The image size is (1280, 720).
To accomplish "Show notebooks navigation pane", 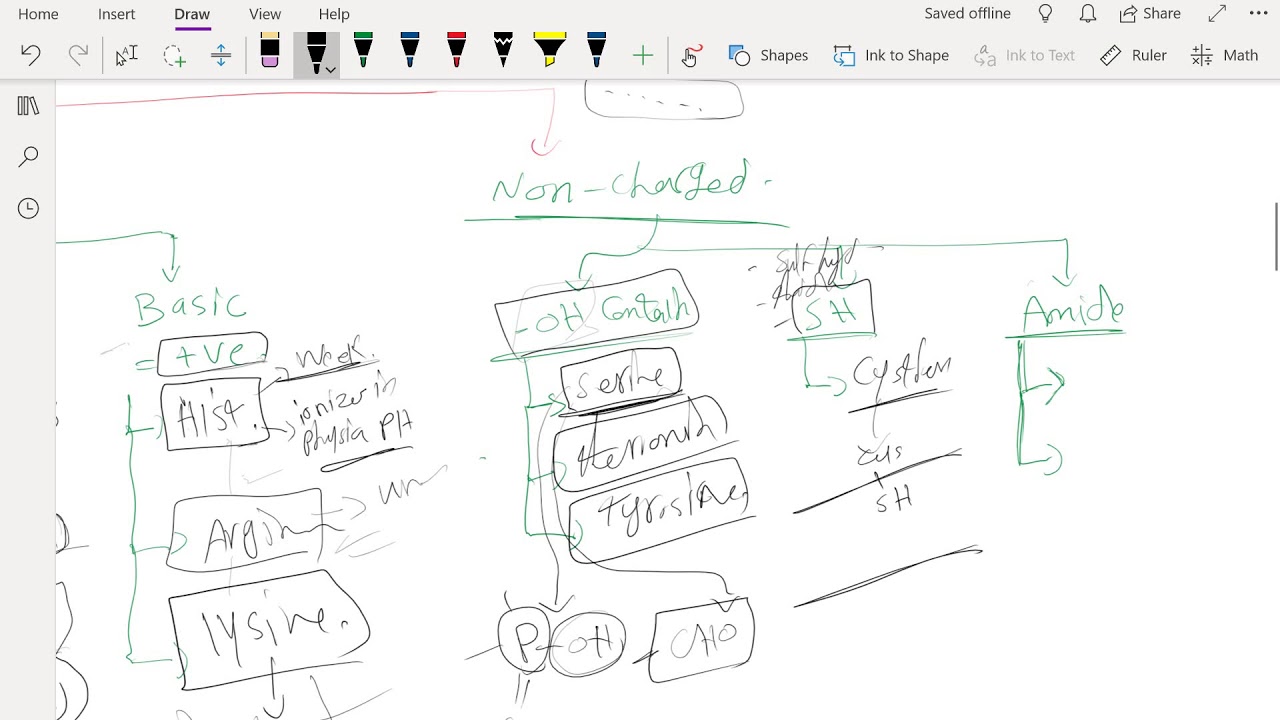I will coord(28,106).
